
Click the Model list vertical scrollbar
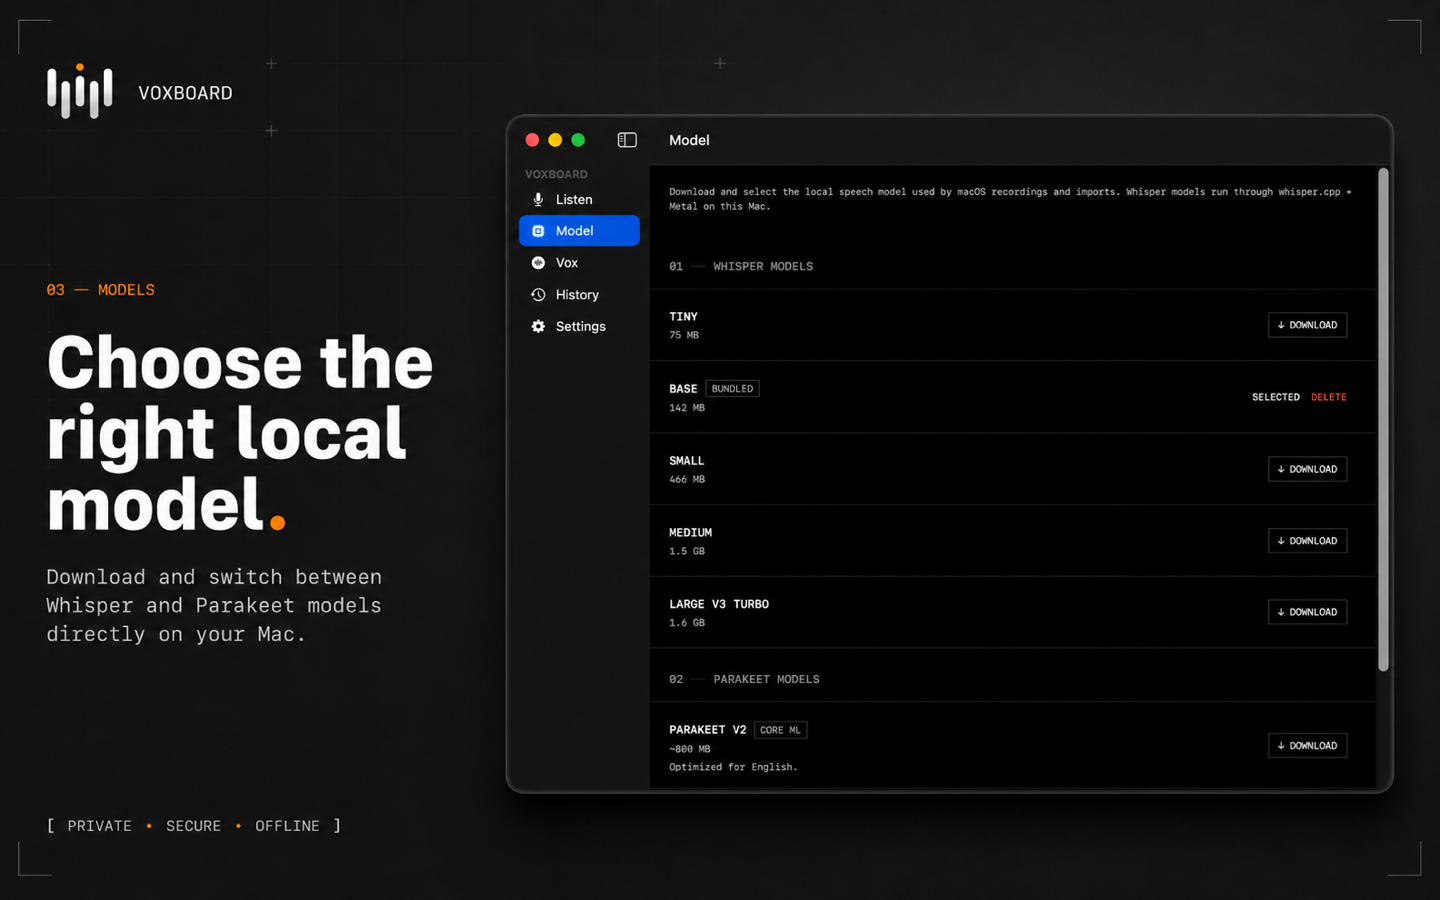1384,420
